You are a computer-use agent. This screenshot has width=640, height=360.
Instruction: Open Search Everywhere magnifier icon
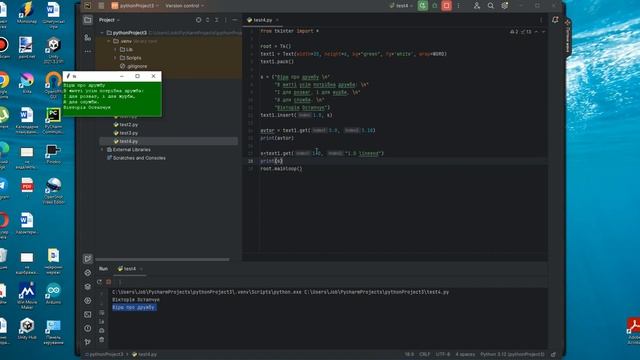[491, 6]
